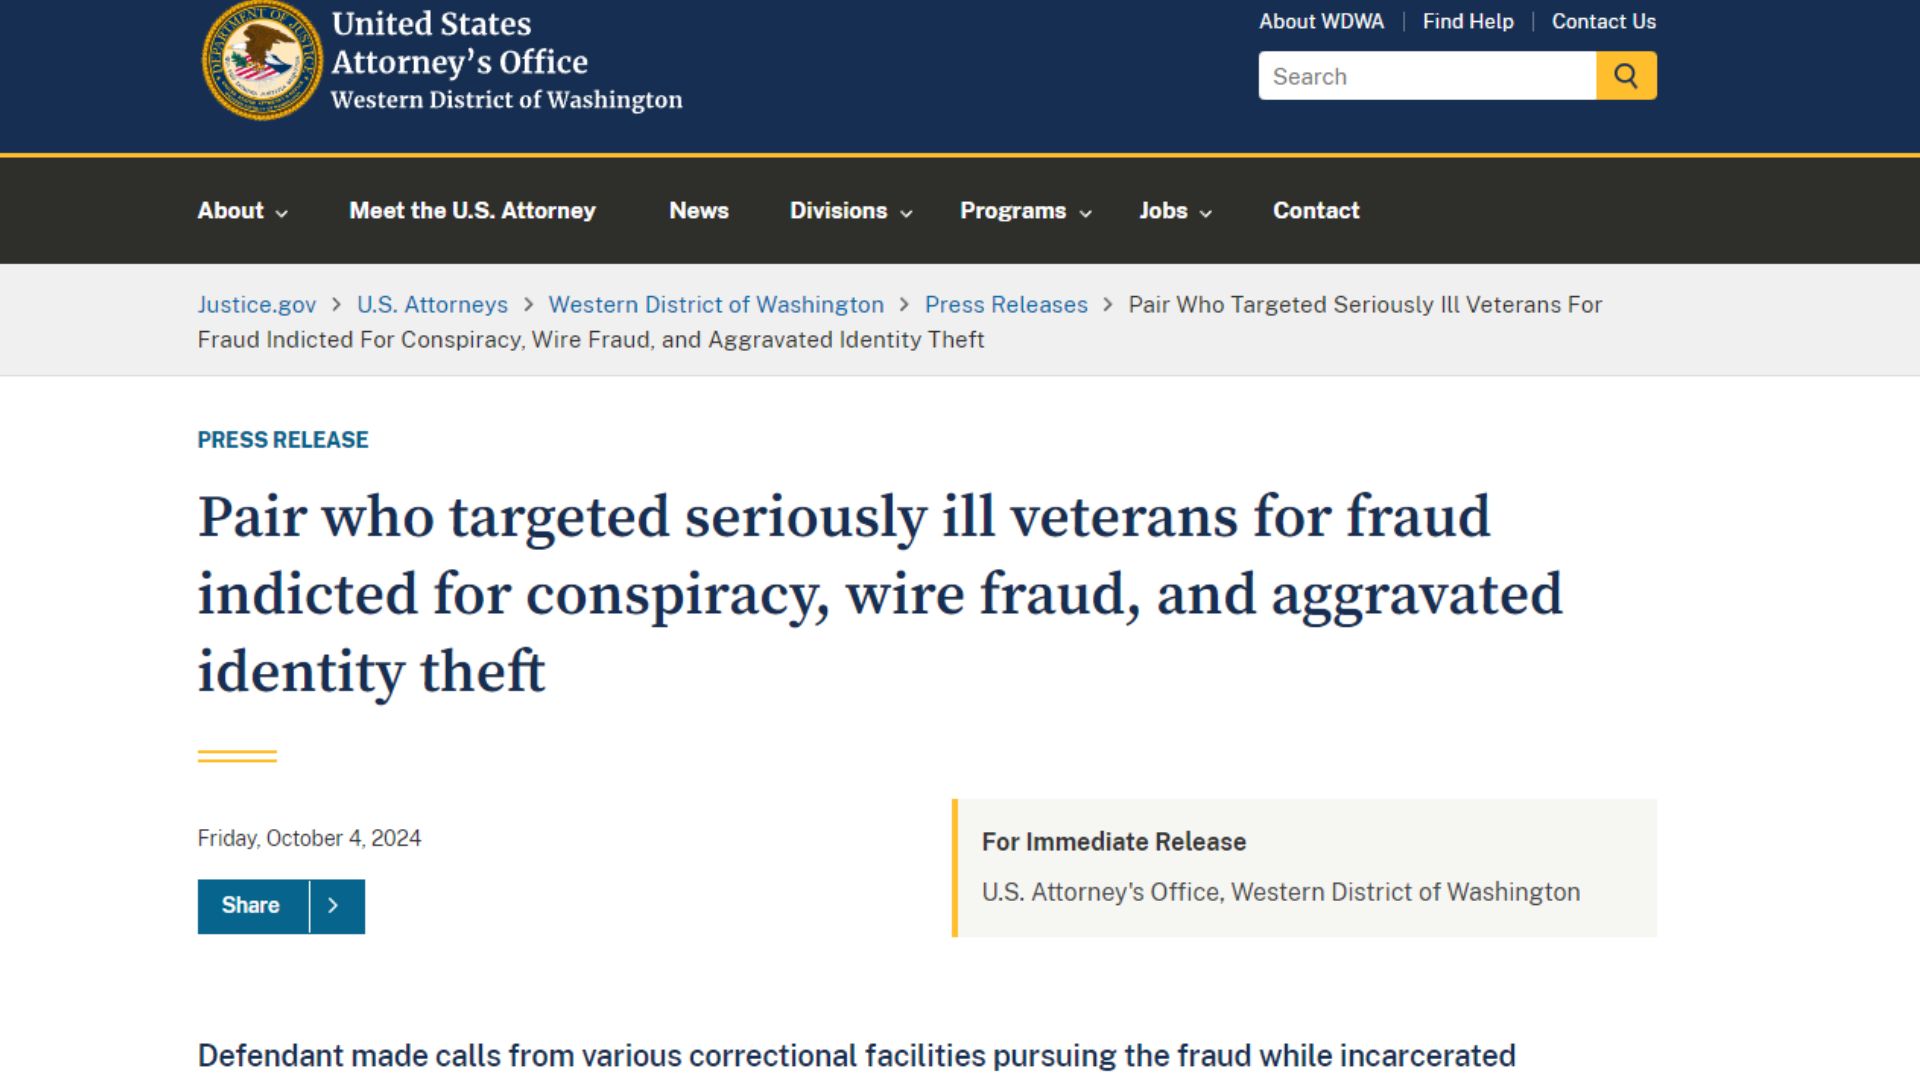Screen dimensions: 1920x1080
Task: Open the Jobs dropdown menu
Action: point(1175,211)
